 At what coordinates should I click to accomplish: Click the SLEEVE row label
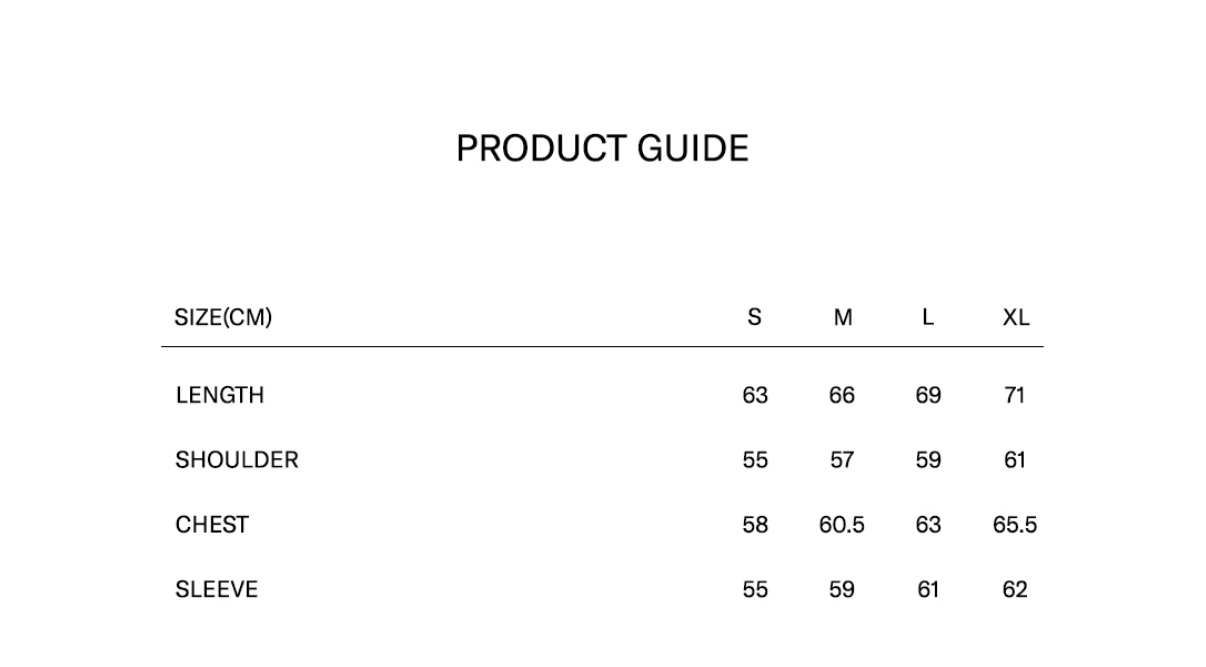click(216, 590)
